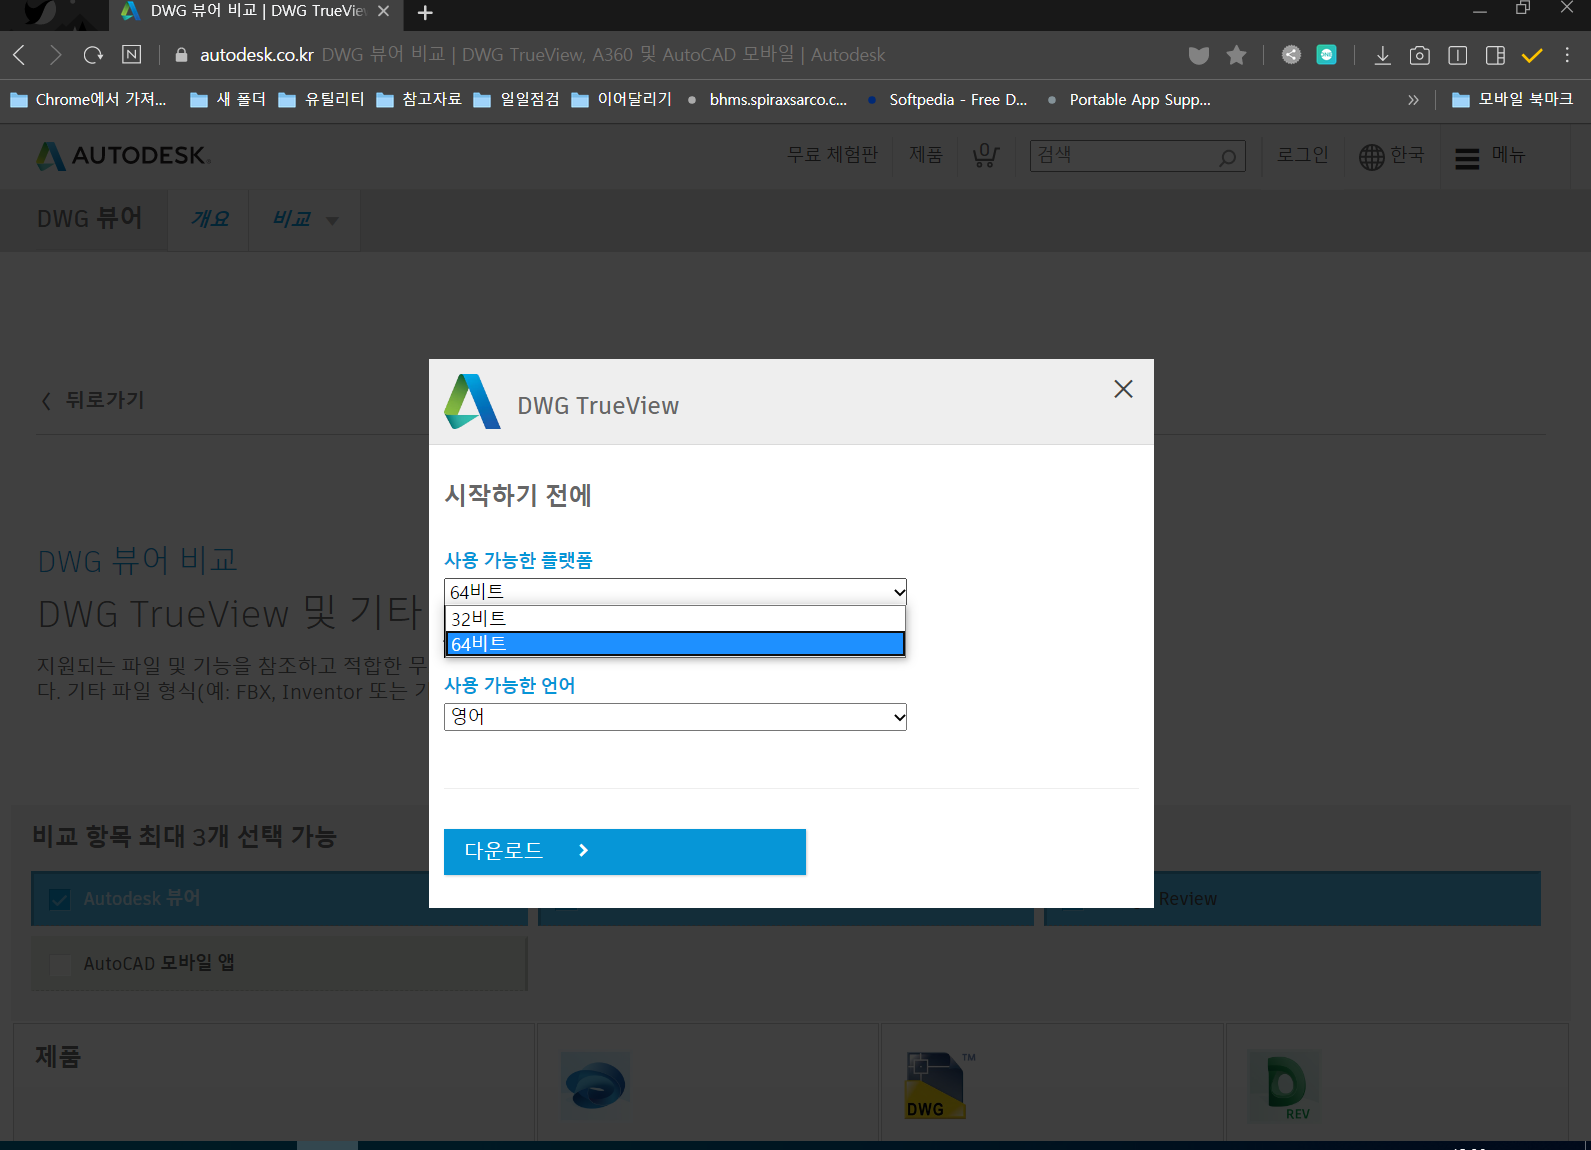Open the bhms.spiraxsarco bookmark

click(766, 100)
